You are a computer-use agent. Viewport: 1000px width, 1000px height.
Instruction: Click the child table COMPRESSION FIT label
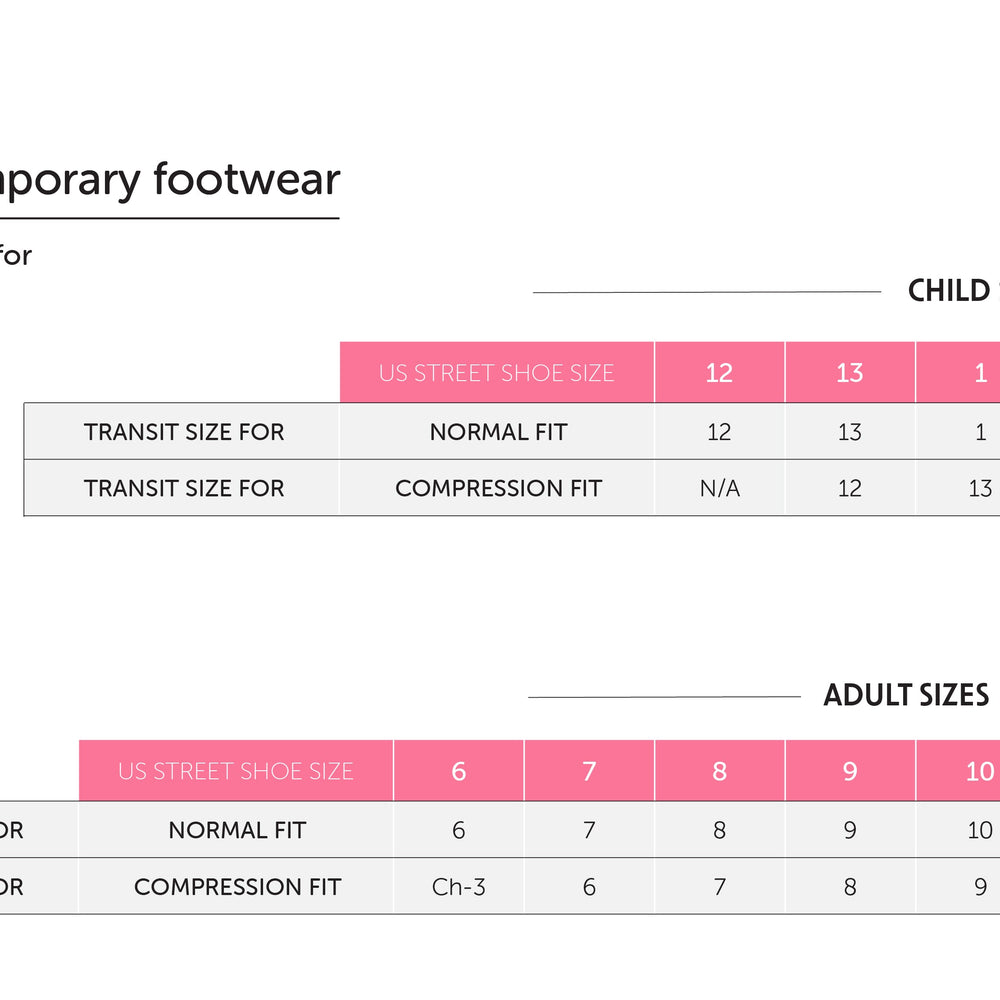pyautogui.click(x=498, y=488)
